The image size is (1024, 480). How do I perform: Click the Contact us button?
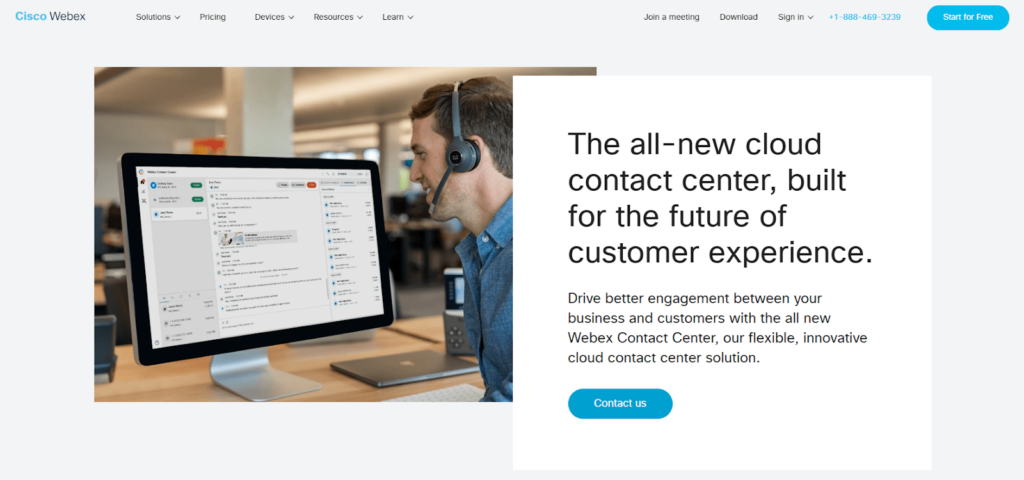coord(620,404)
